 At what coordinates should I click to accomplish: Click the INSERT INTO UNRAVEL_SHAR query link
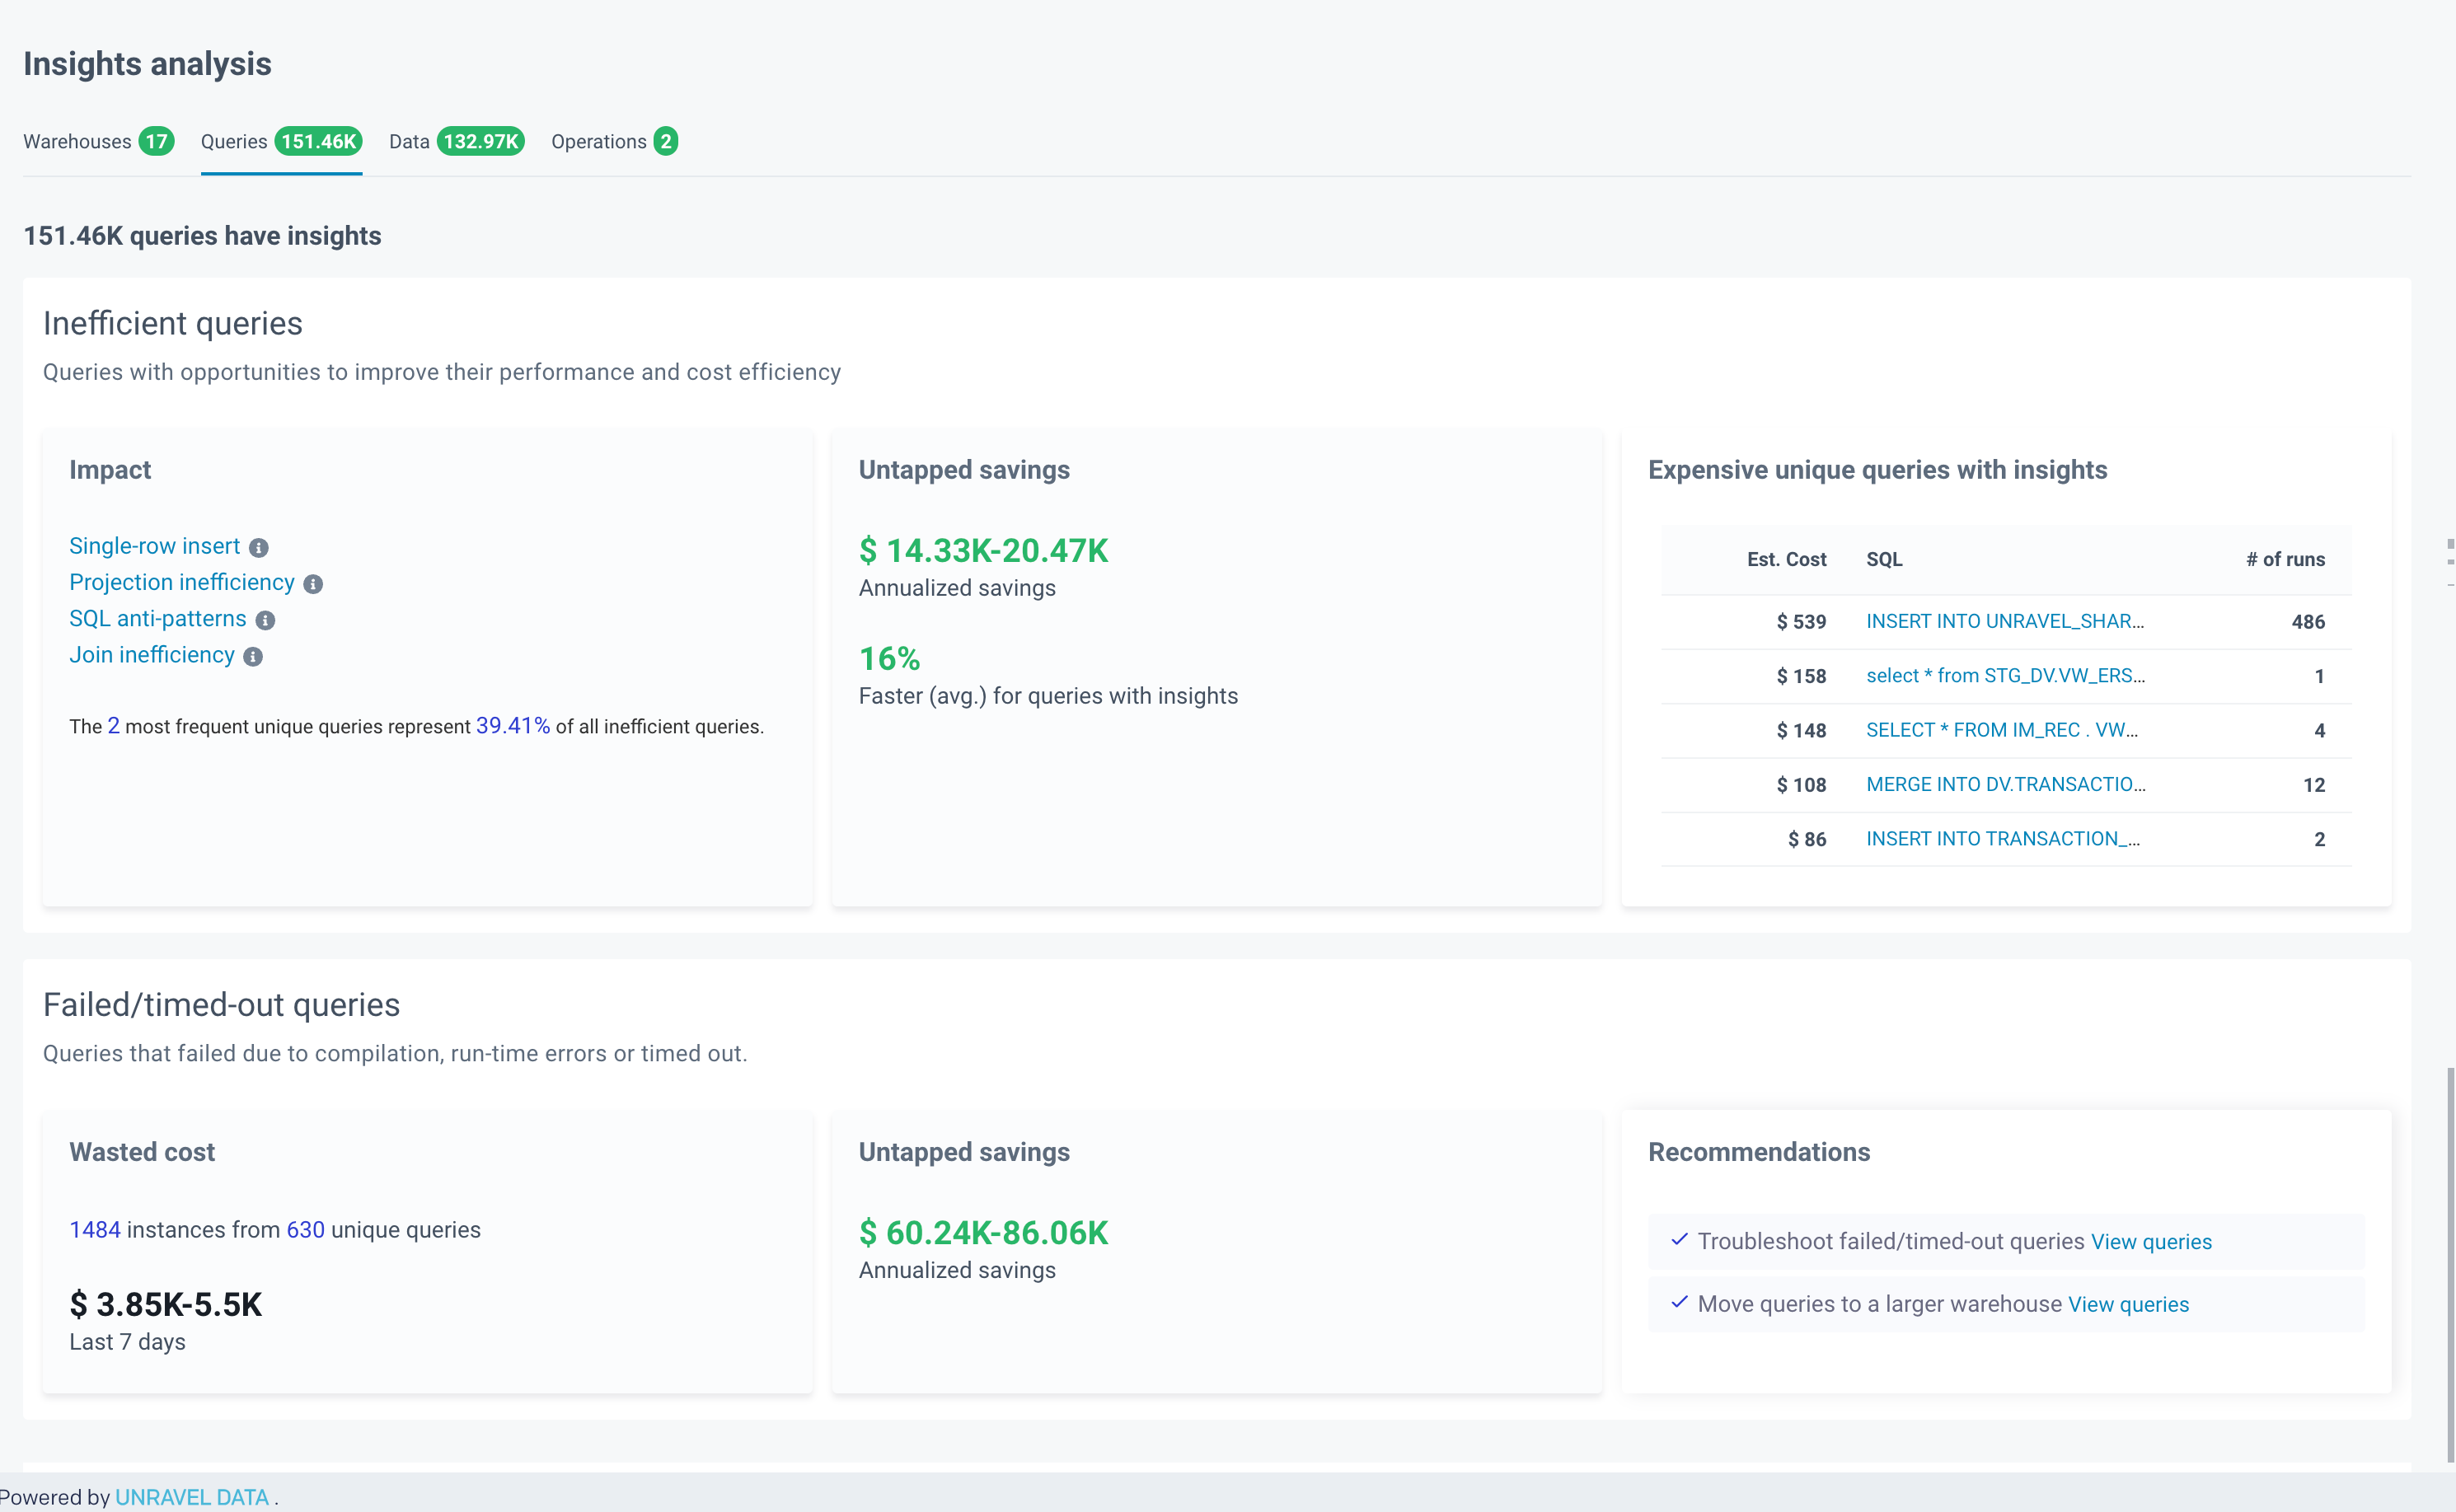(2004, 621)
